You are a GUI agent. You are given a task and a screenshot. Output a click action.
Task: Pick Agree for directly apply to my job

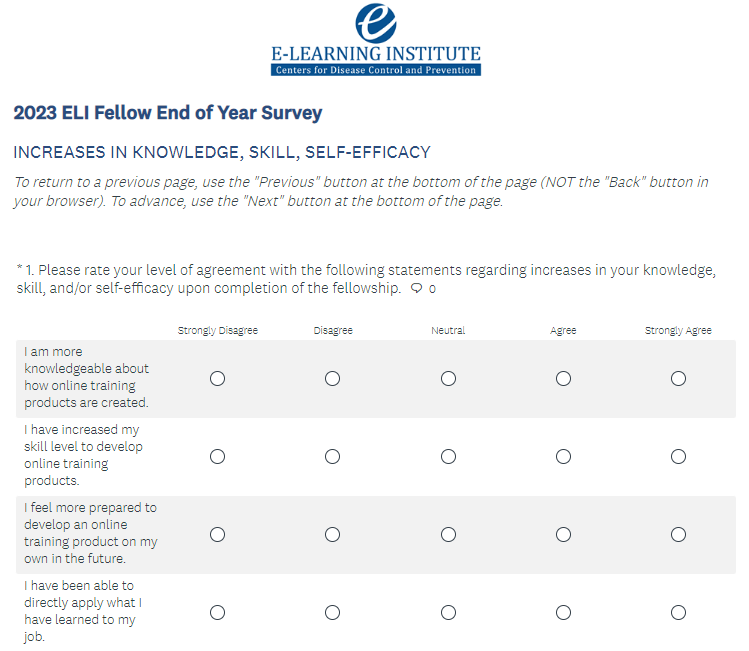coord(563,612)
